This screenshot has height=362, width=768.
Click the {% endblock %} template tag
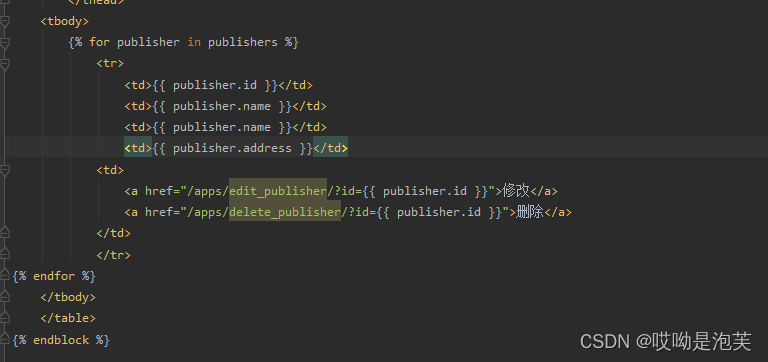[61, 339]
